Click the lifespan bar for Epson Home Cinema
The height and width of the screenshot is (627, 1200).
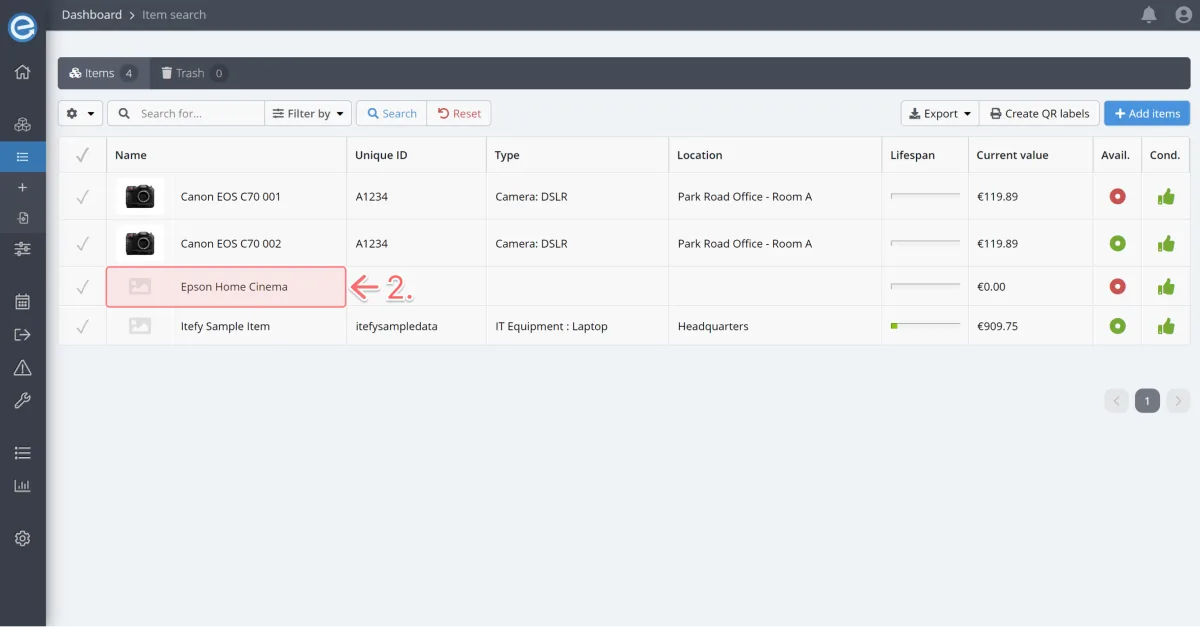(x=925, y=286)
